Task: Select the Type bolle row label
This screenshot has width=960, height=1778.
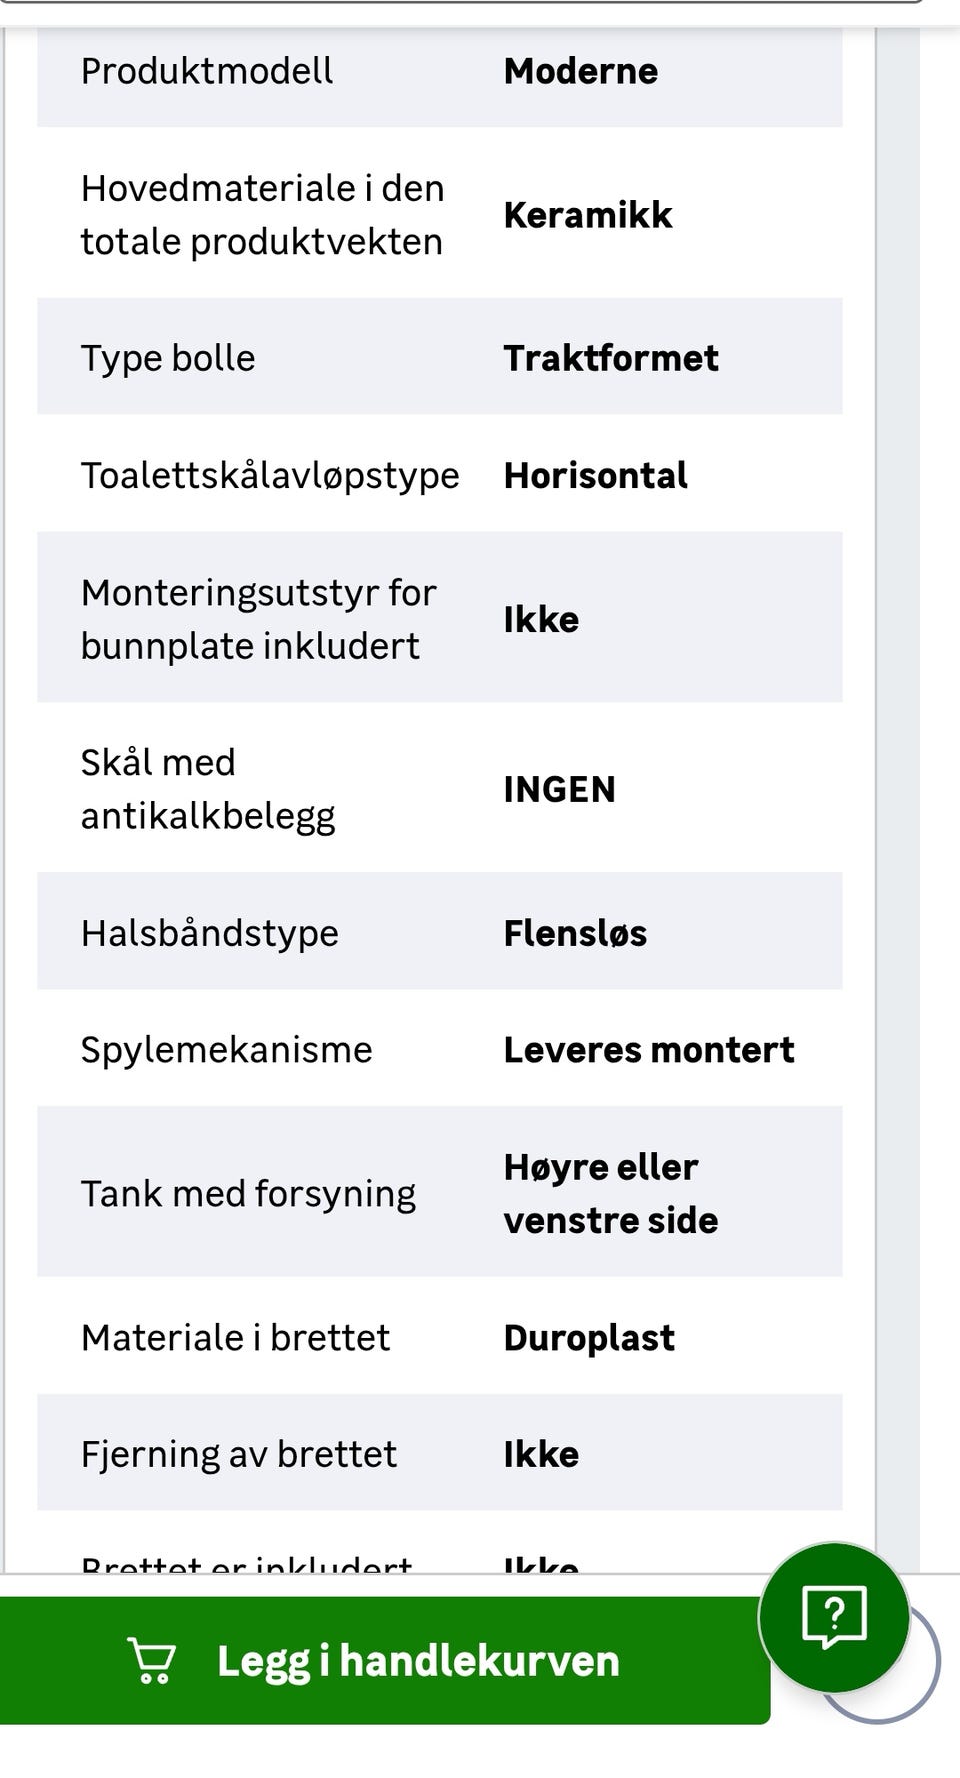Action: (x=168, y=358)
